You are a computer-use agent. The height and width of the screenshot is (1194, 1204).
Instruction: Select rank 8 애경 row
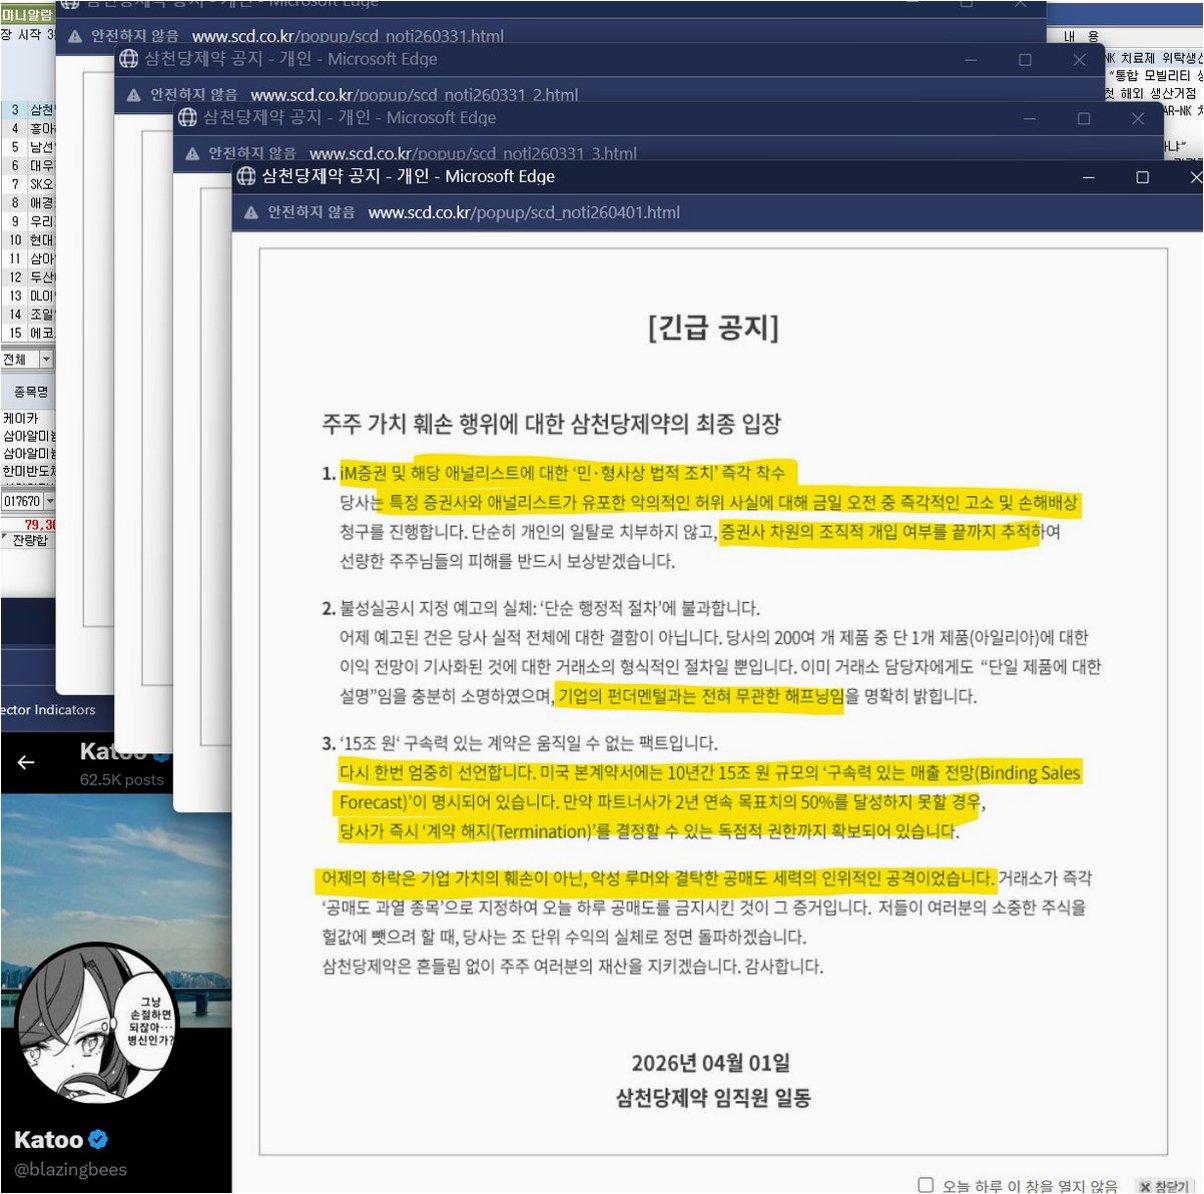pyautogui.click(x=28, y=203)
